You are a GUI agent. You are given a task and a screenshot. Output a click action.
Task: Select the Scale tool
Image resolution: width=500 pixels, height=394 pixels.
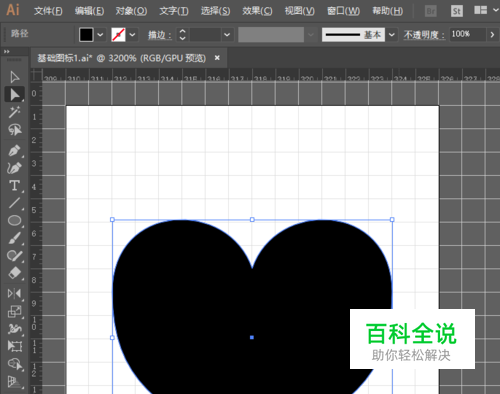click(x=14, y=312)
